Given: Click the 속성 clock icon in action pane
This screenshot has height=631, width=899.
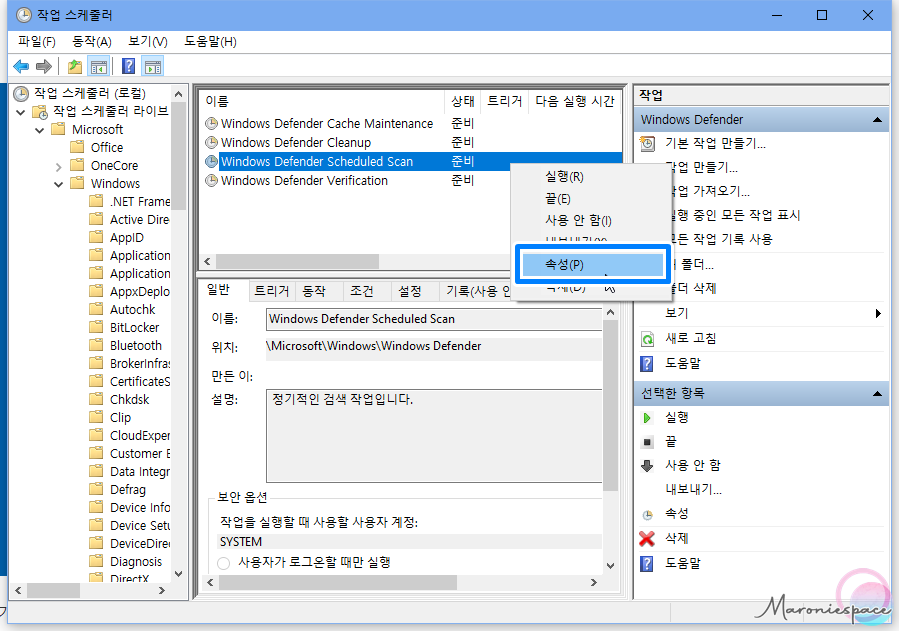Looking at the screenshot, I should pyautogui.click(x=647, y=515).
